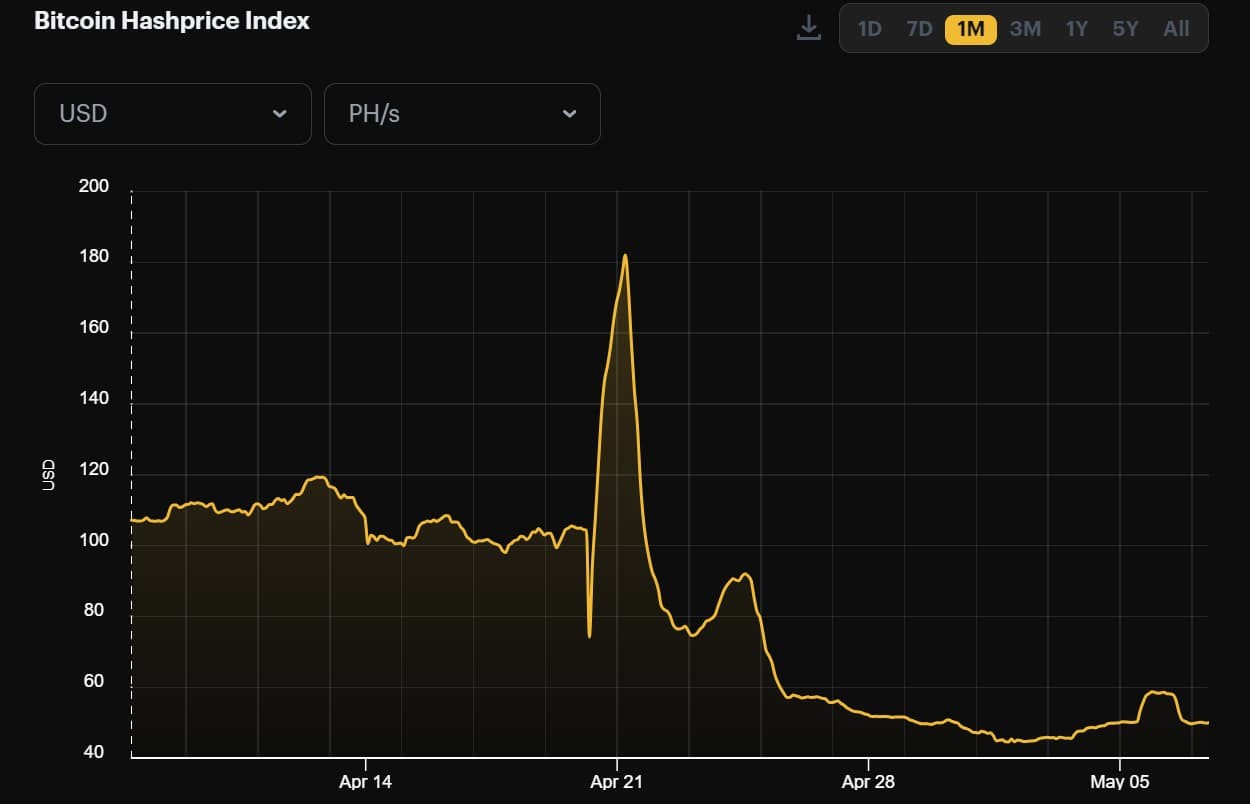Show the 1Y time range

(1076, 29)
